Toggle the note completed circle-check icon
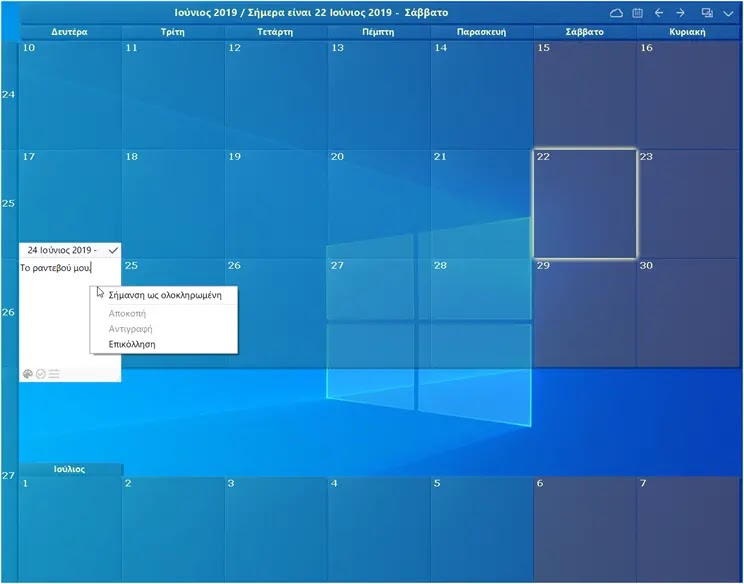This screenshot has height=584, width=744. tap(41, 374)
